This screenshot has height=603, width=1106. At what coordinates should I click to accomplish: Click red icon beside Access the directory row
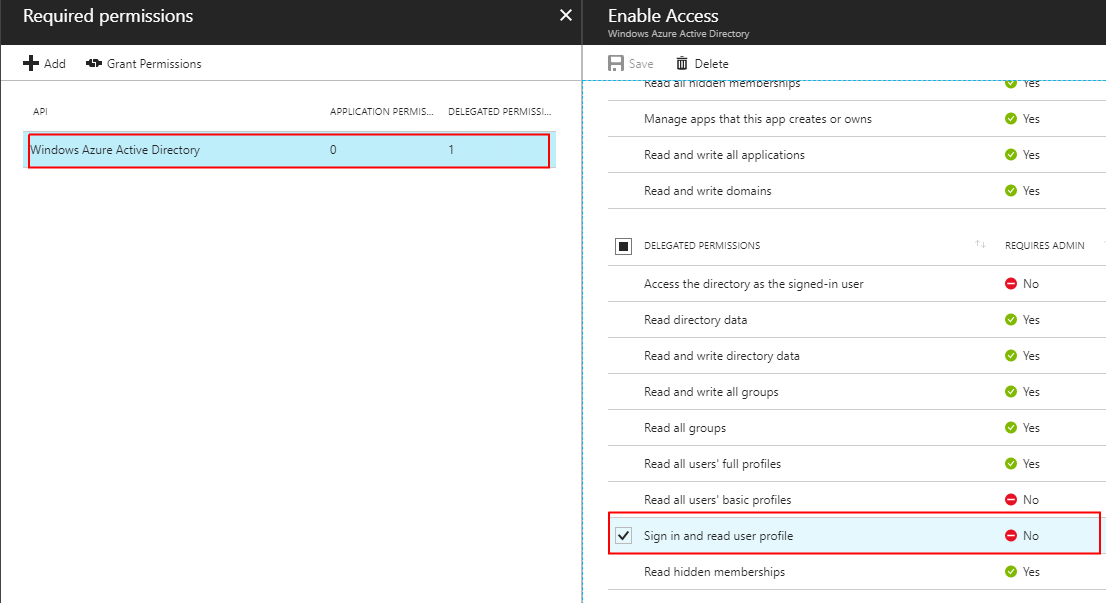(1011, 284)
